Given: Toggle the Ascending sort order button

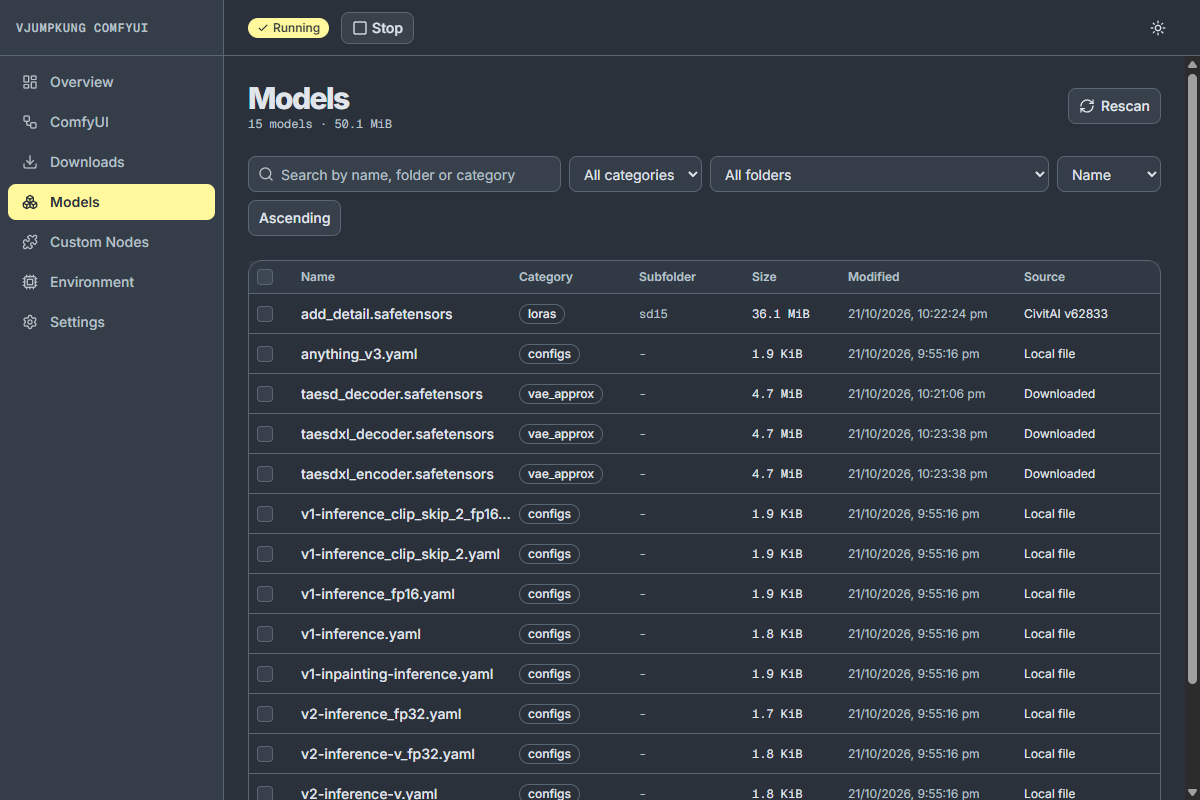Looking at the screenshot, I should [x=294, y=218].
